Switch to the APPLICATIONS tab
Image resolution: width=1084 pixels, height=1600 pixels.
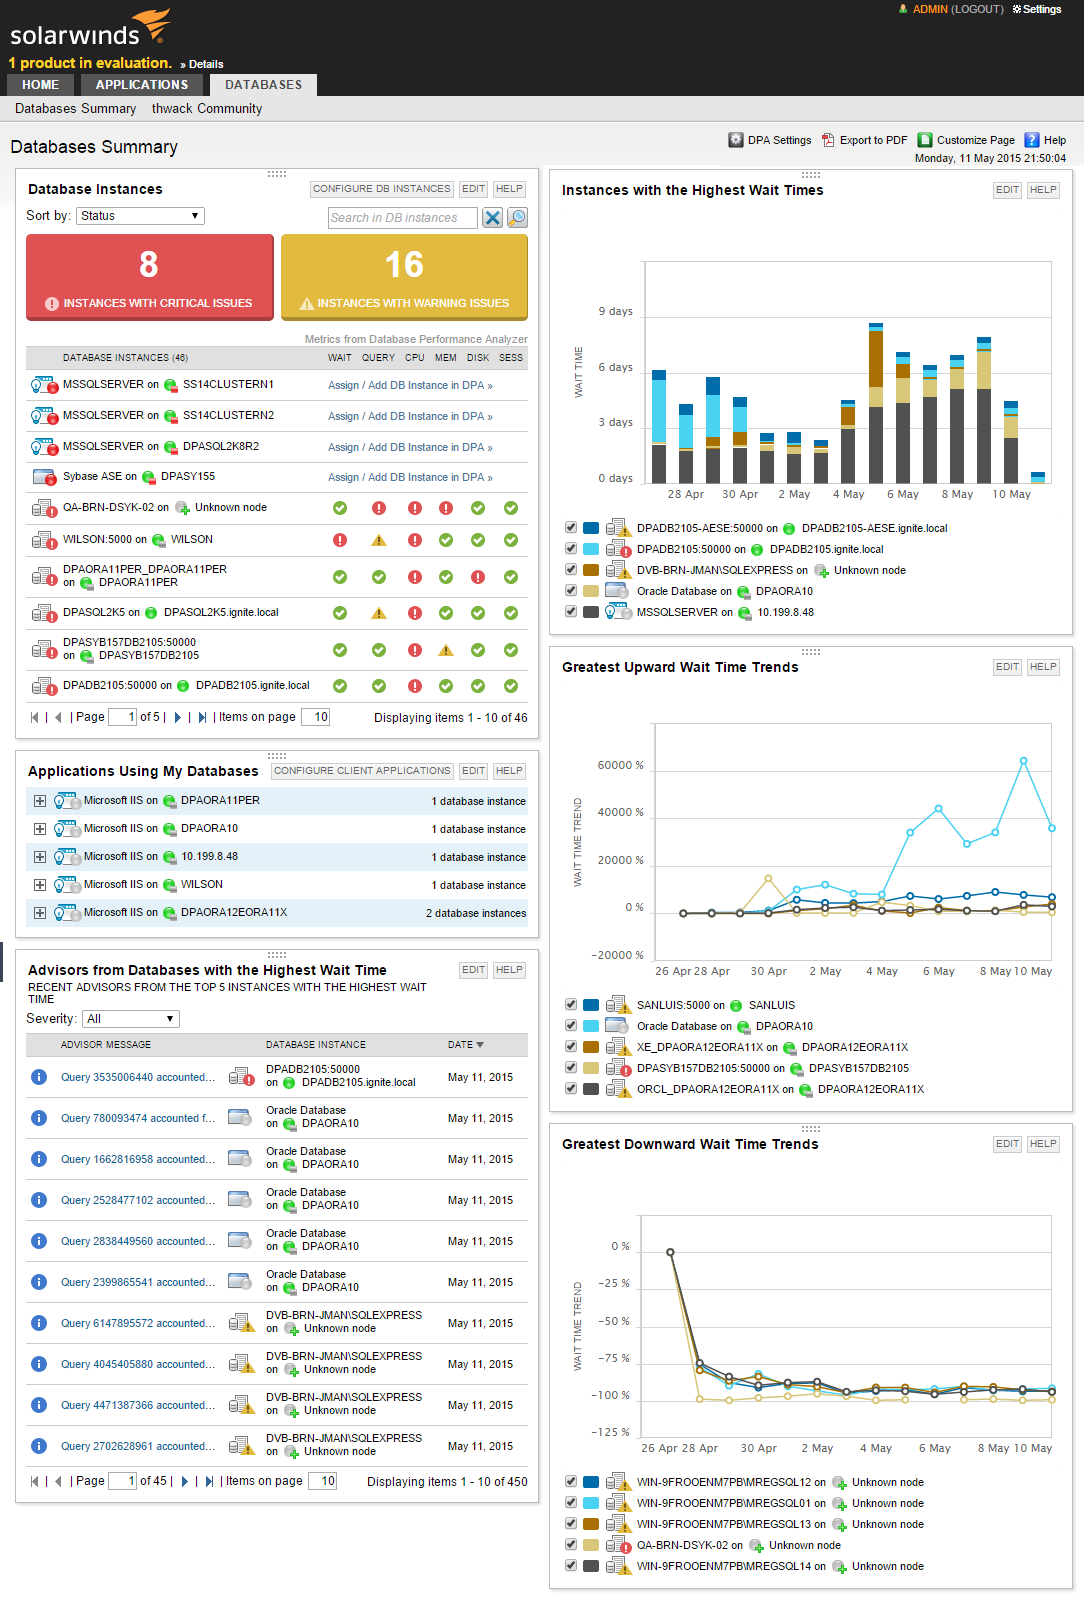click(x=142, y=85)
